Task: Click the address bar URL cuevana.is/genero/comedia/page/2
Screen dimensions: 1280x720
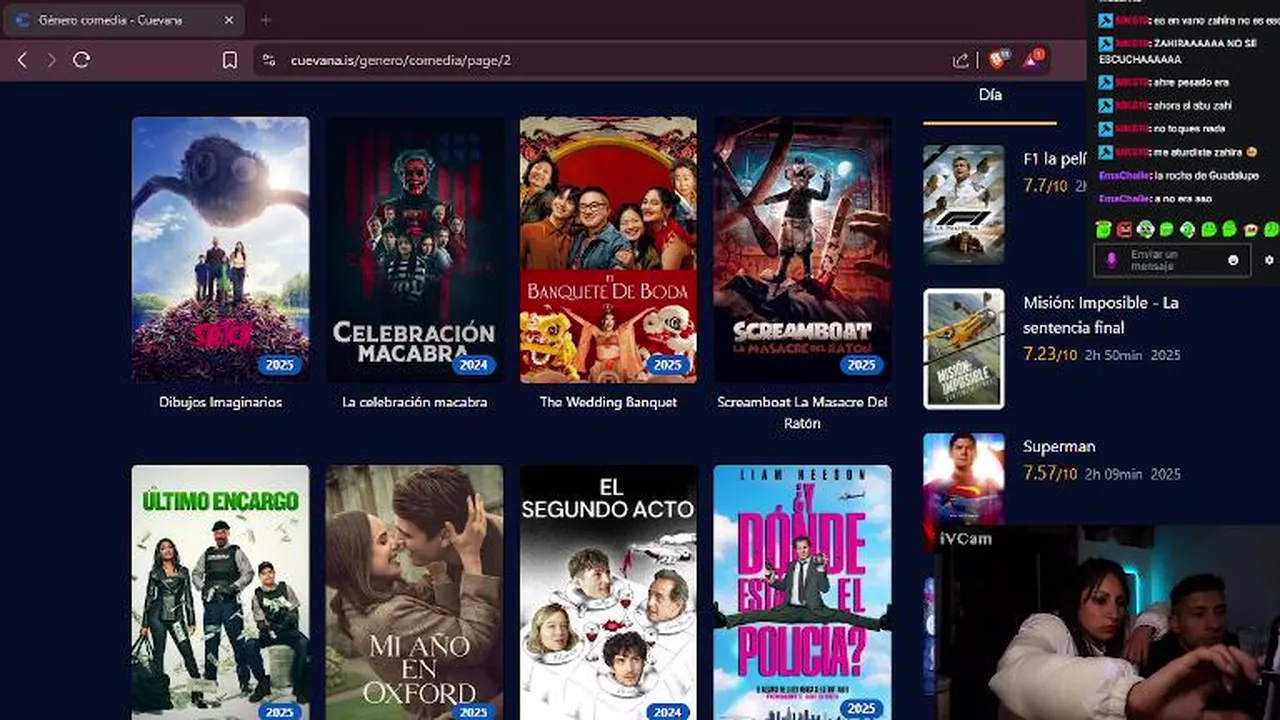Action: [401, 60]
